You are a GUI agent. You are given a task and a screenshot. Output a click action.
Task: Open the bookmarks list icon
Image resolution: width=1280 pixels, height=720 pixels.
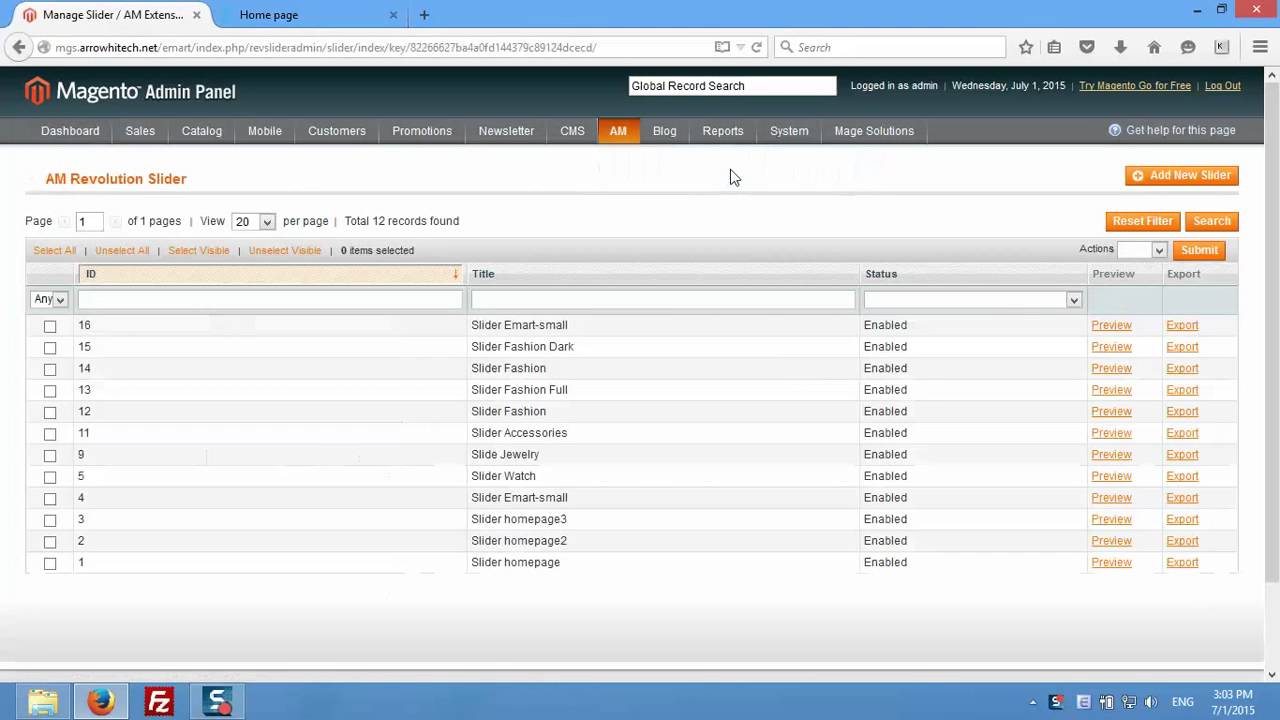click(x=1054, y=47)
